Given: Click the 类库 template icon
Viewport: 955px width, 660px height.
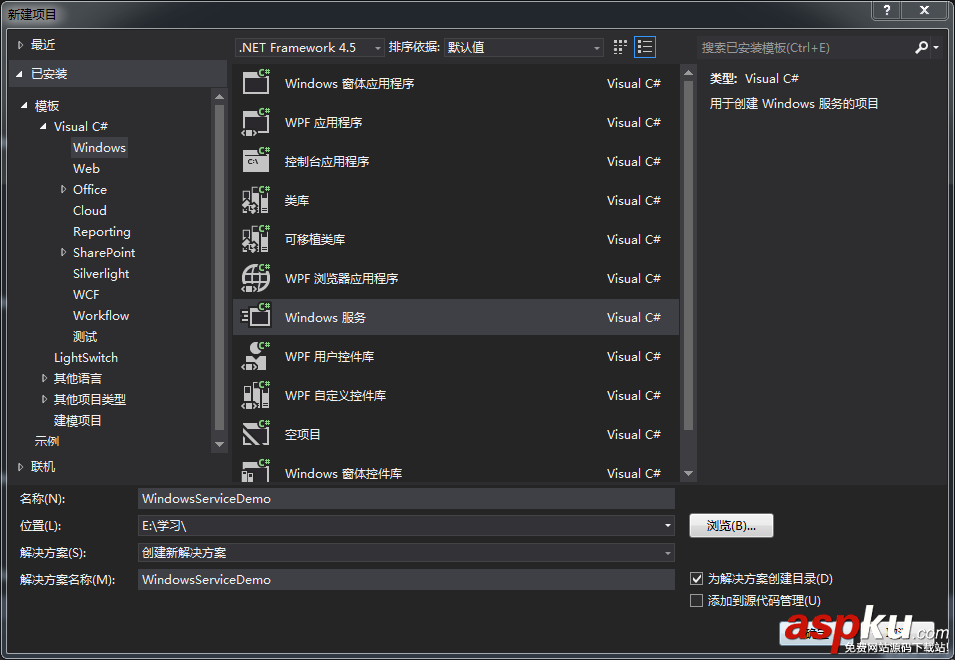Looking at the screenshot, I should pyautogui.click(x=256, y=200).
